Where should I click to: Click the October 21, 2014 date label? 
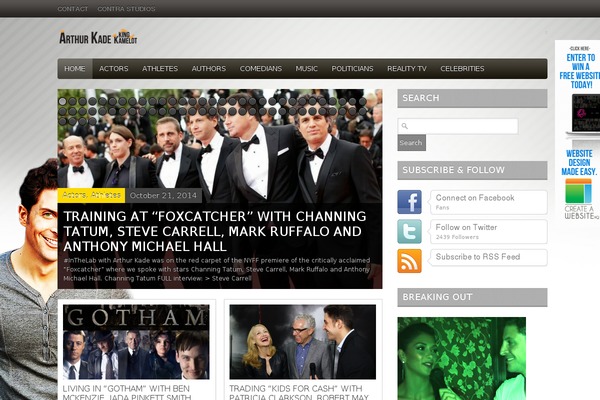tap(163, 195)
